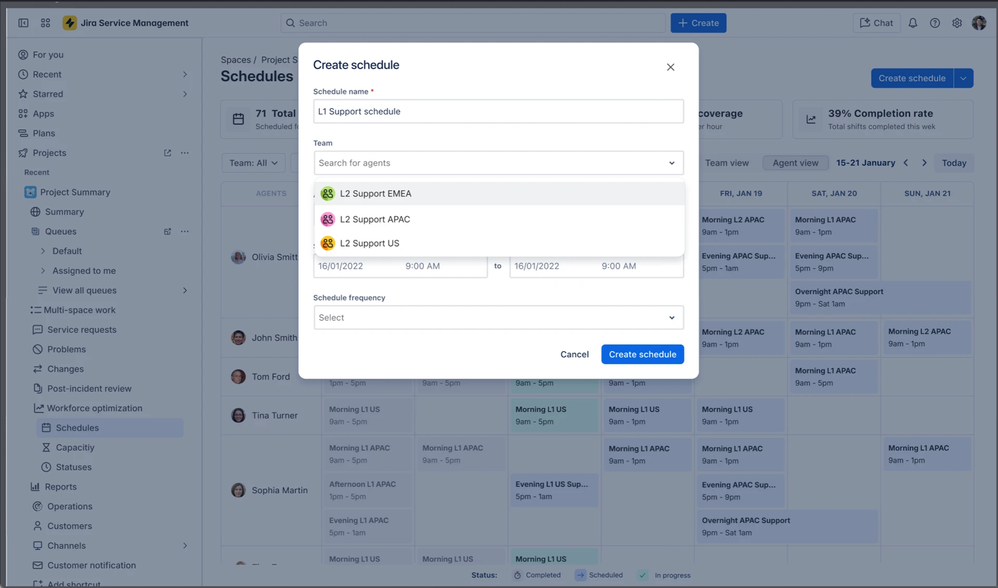This screenshot has height=588, width=998.
Task: Open the split arrow beside Create schedule
Action: [x=964, y=78]
